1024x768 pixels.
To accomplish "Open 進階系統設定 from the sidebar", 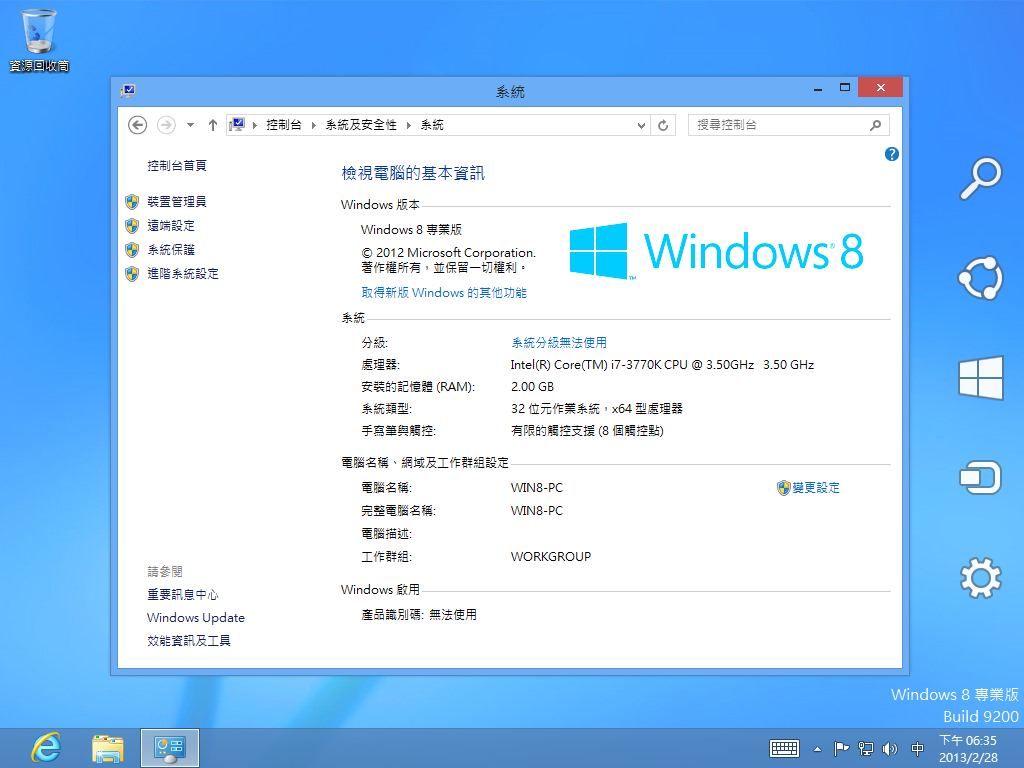I will click(183, 274).
